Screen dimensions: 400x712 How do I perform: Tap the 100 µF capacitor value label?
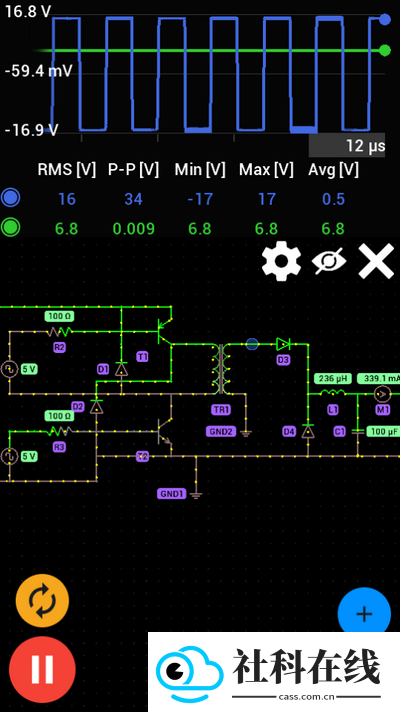(x=383, y=431)
